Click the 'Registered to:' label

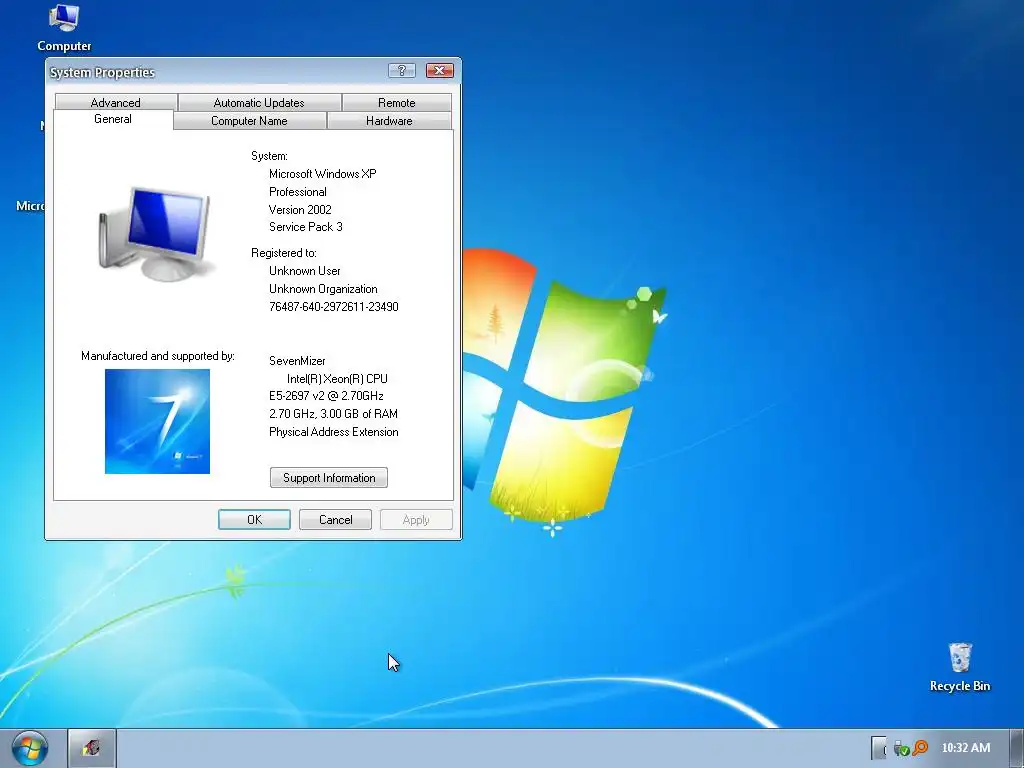[x=283, y=253]
